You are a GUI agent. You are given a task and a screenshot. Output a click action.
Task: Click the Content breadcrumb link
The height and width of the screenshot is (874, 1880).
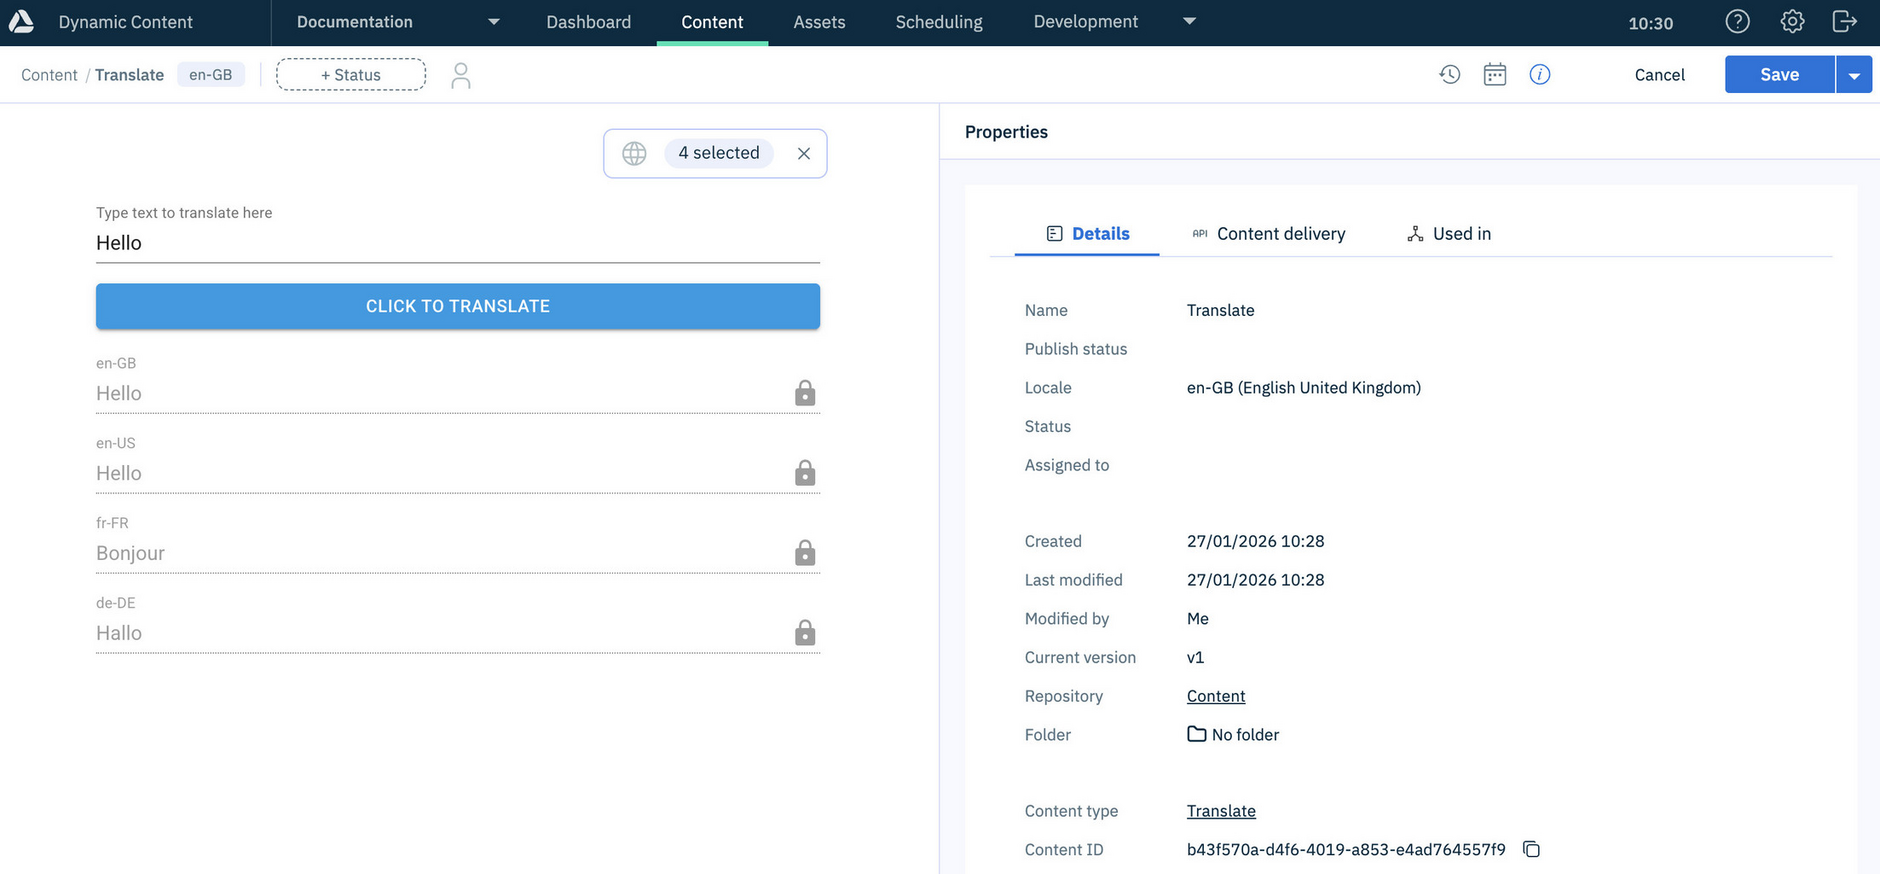[49, 75]
